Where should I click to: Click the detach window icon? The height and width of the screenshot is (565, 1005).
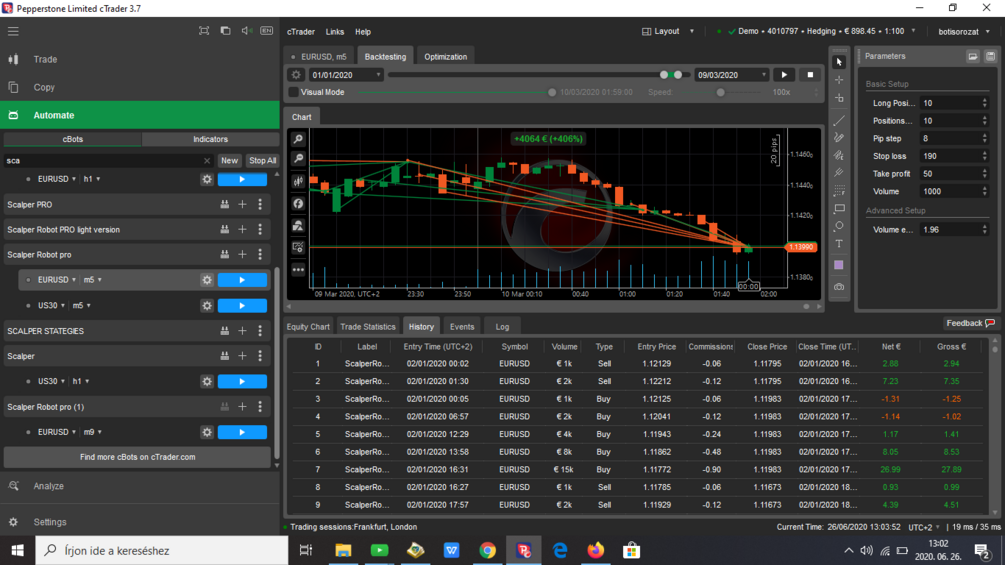(x=225, y=31)
